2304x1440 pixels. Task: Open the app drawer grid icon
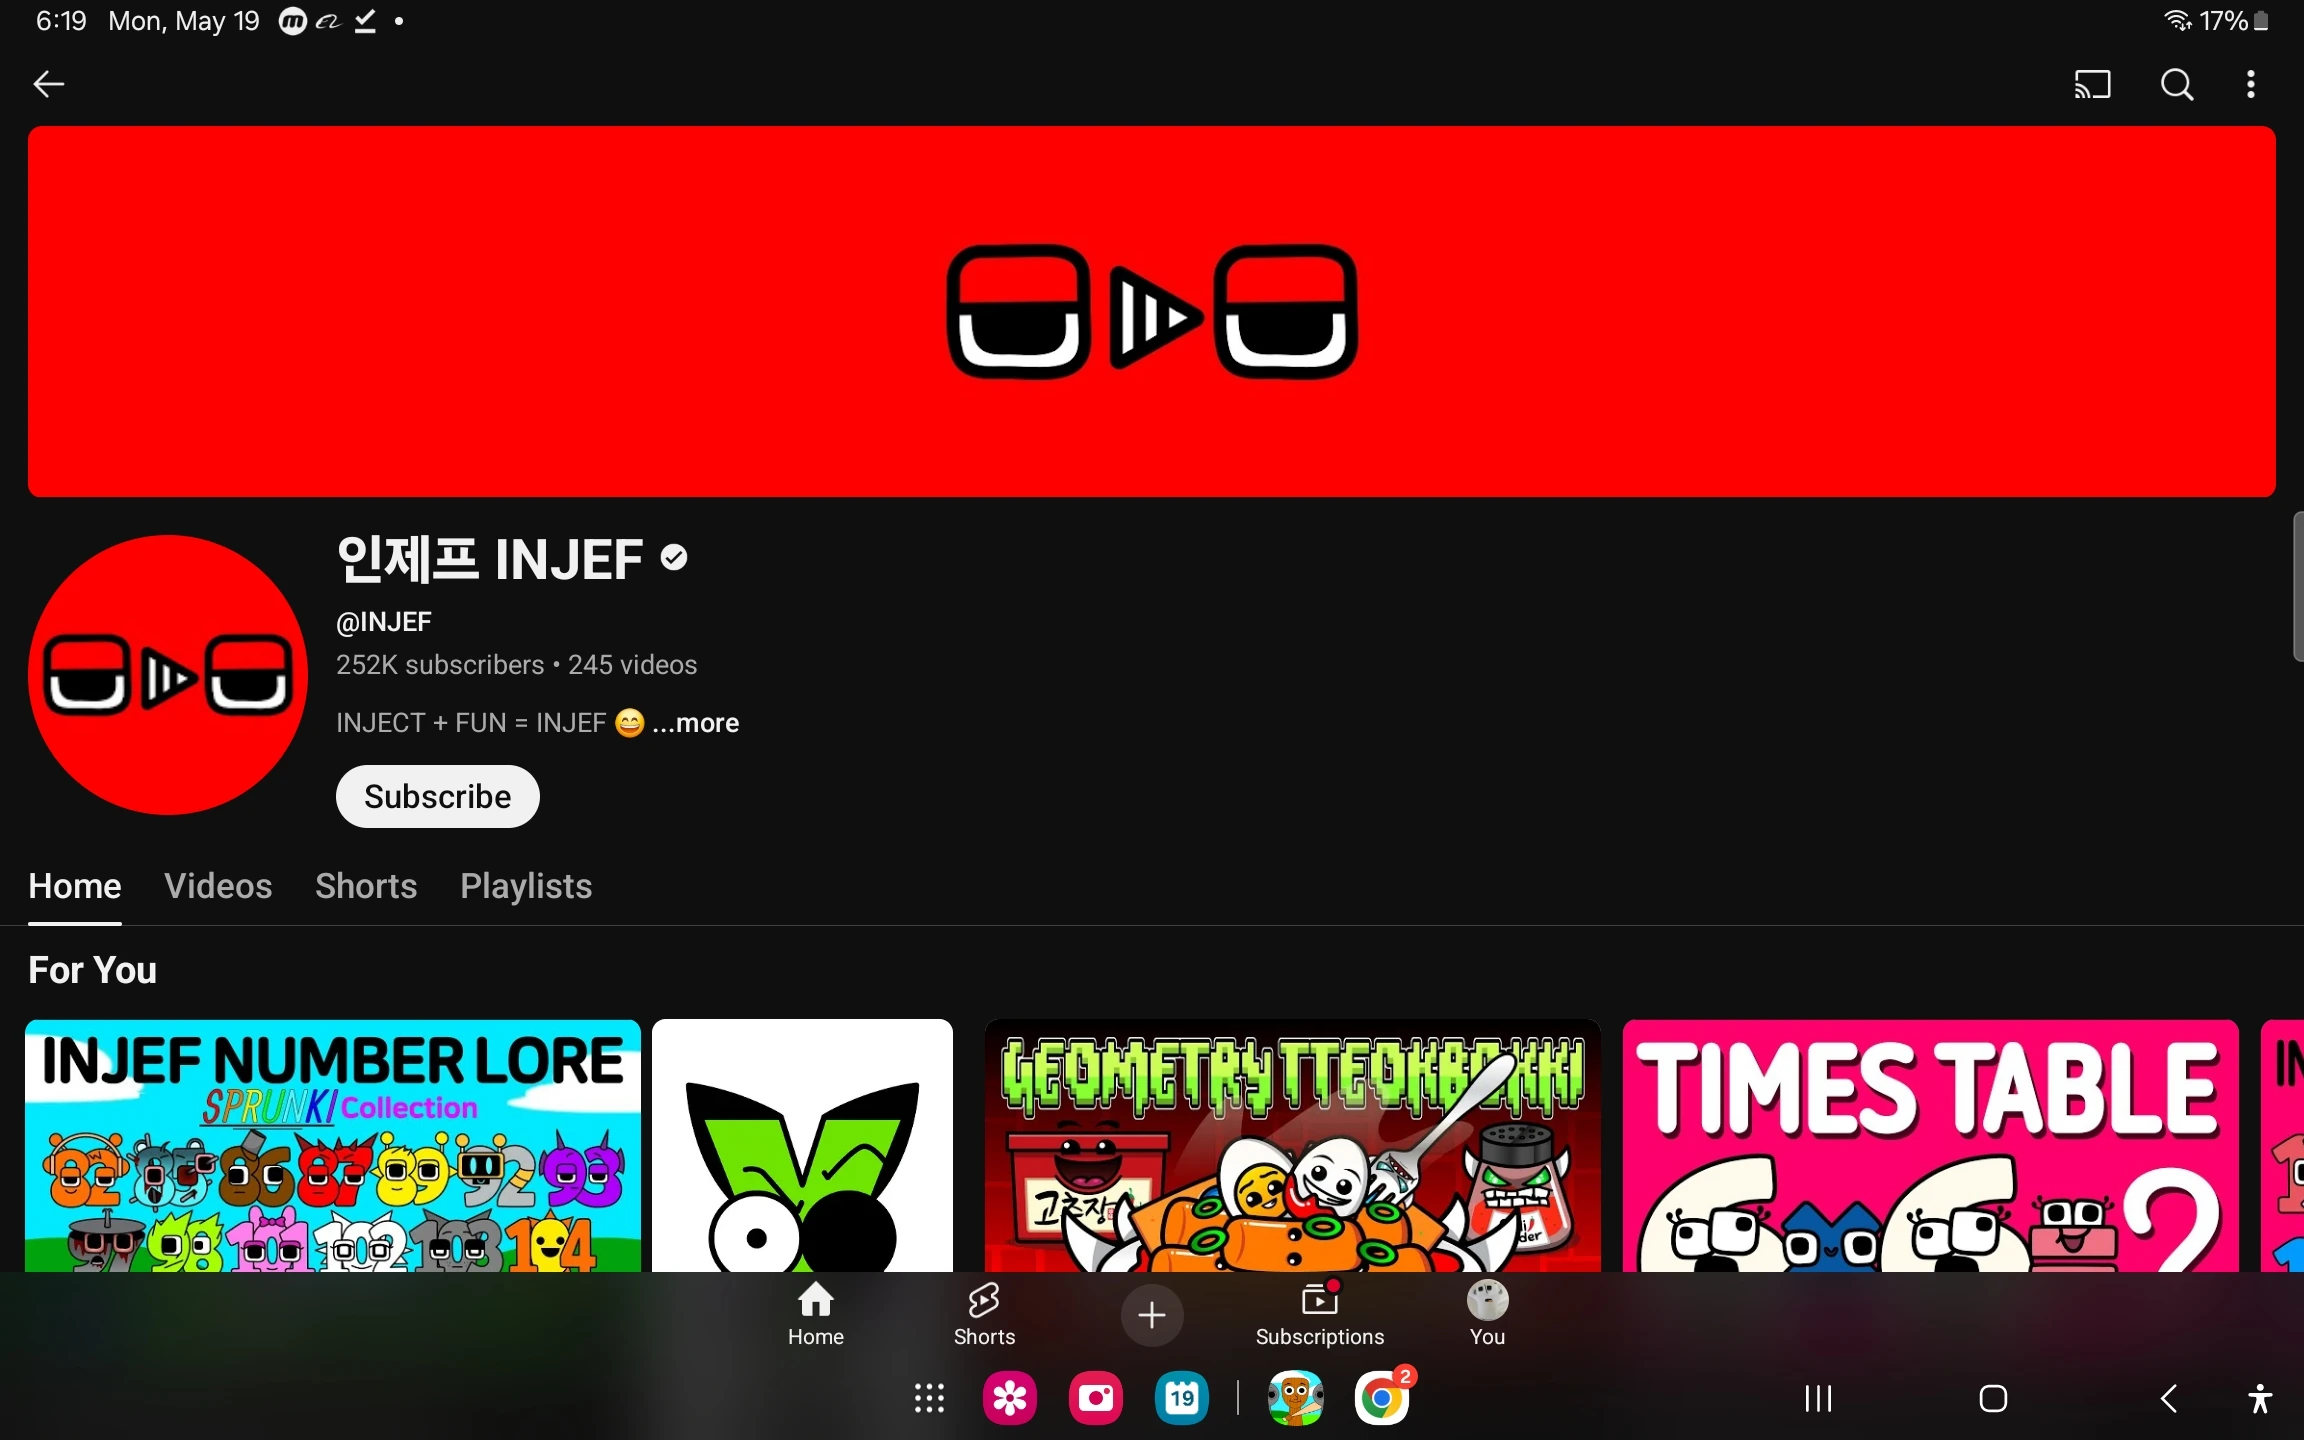[x=929, y=1398]
